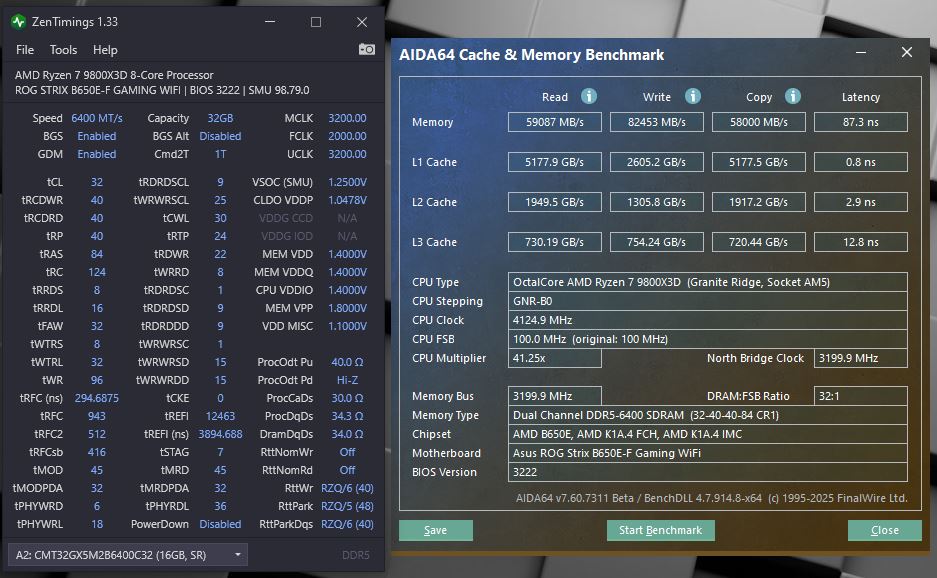The width and height of the screenshot is (937, 578).
Task: Click the Chipset field AMD B650E
Action: [x=708, y=434]
